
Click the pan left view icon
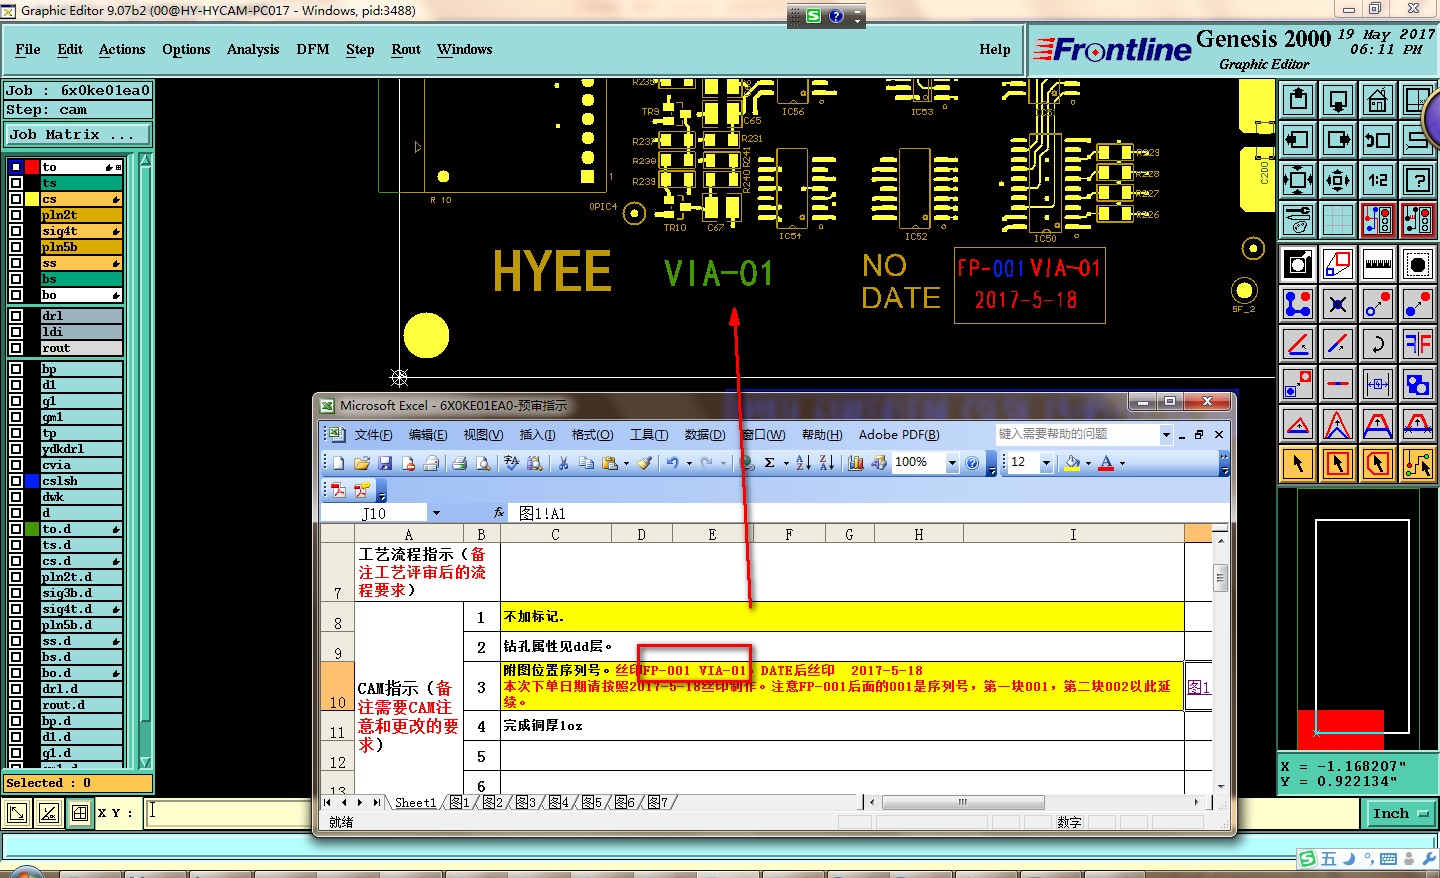pyautogui.click(x=1298, y=140)
